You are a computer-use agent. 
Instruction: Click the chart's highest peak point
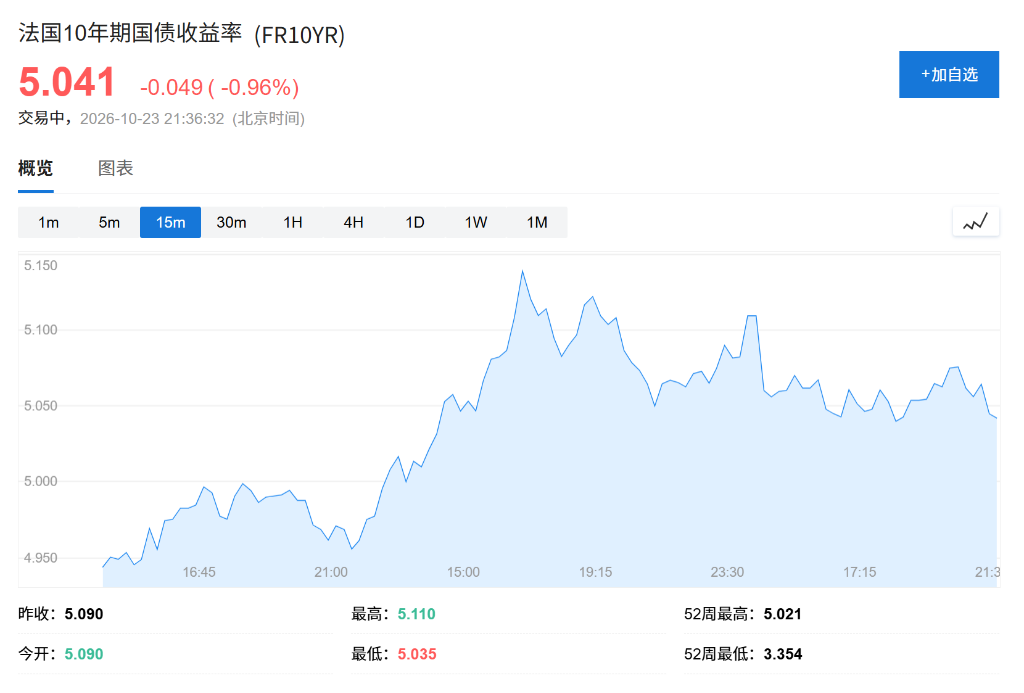pyautogui.click(x=522, y=271)
